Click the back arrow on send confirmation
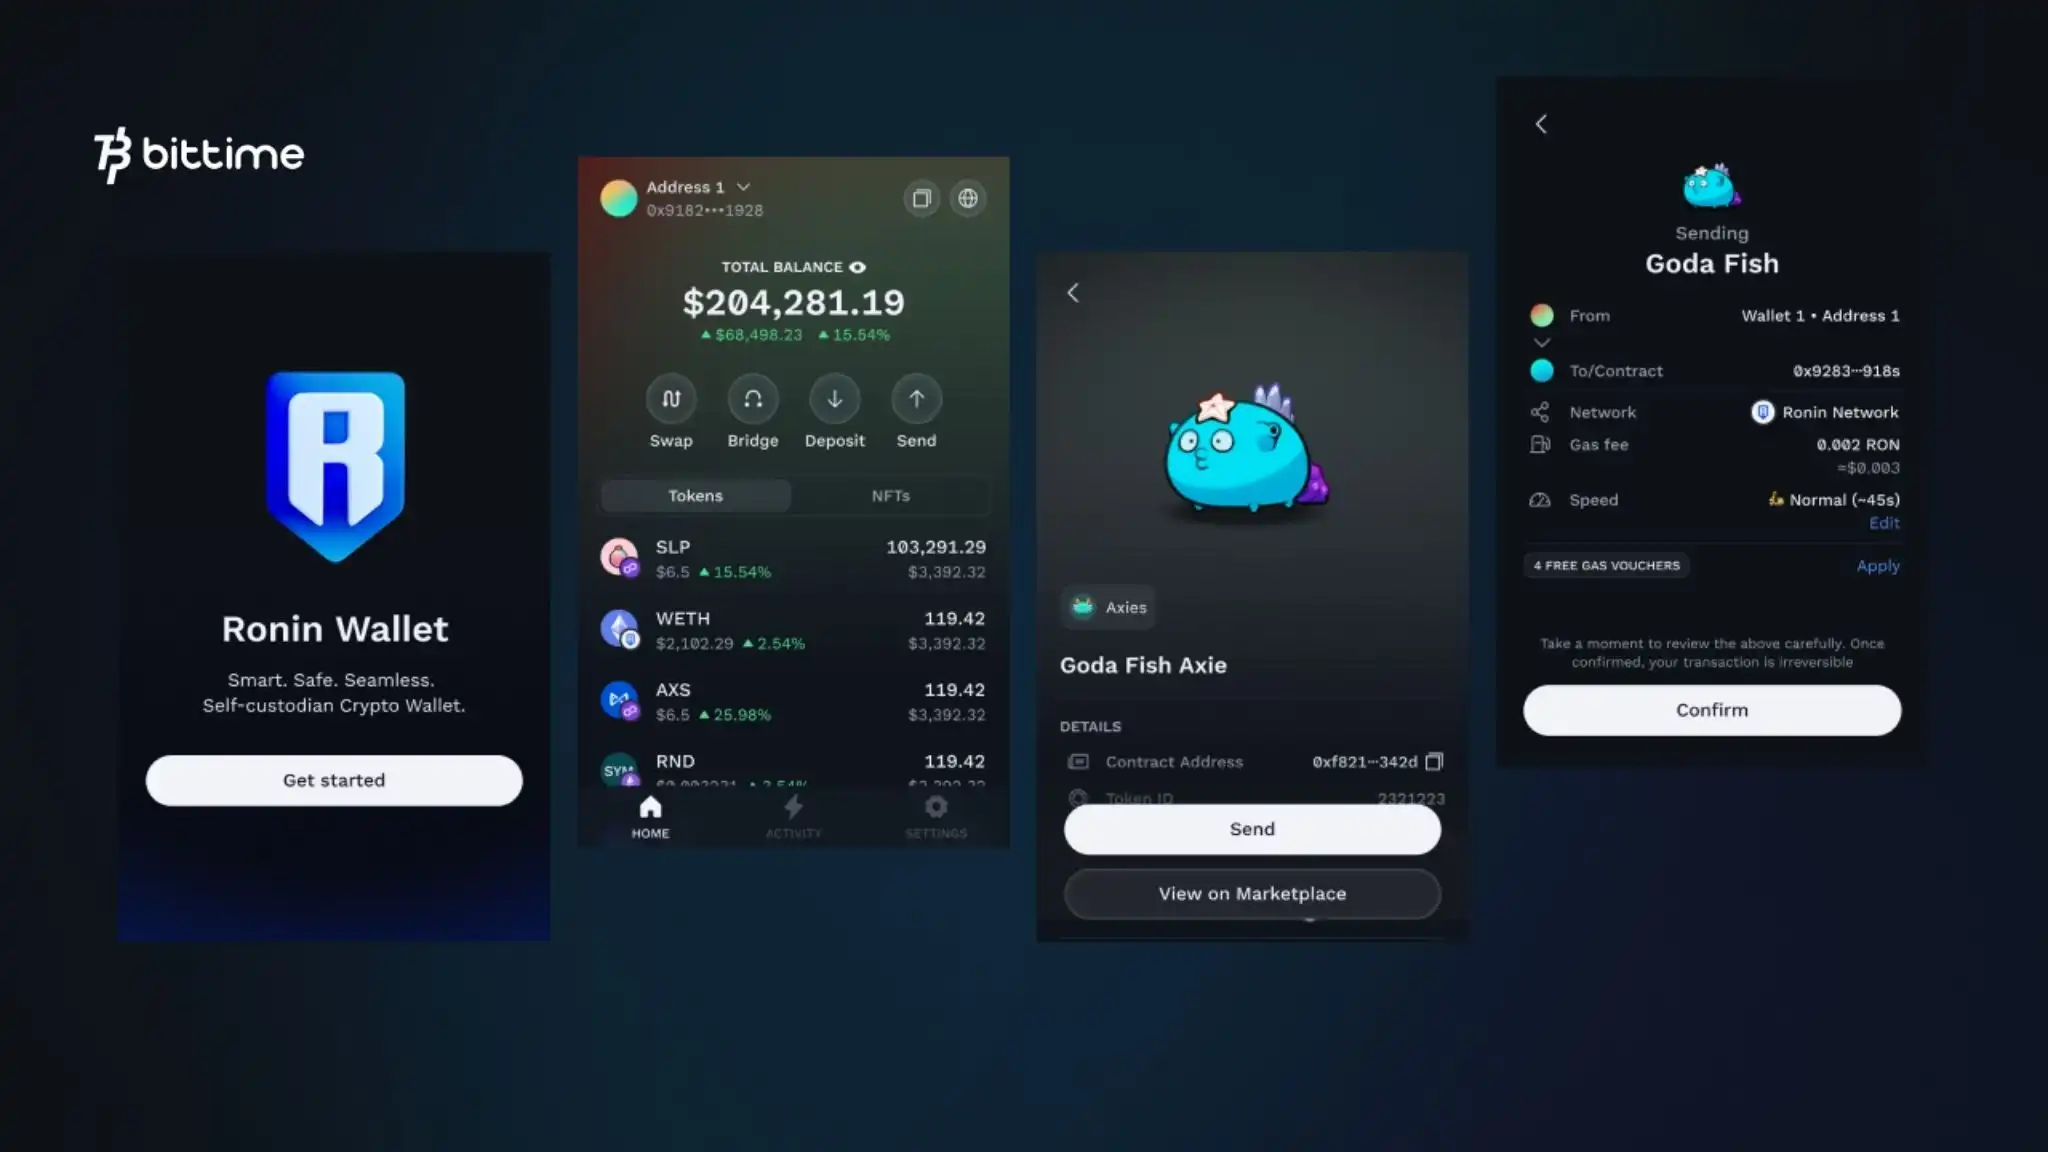Viewport: 2048px width, 1152px height. coord(1542,124)
